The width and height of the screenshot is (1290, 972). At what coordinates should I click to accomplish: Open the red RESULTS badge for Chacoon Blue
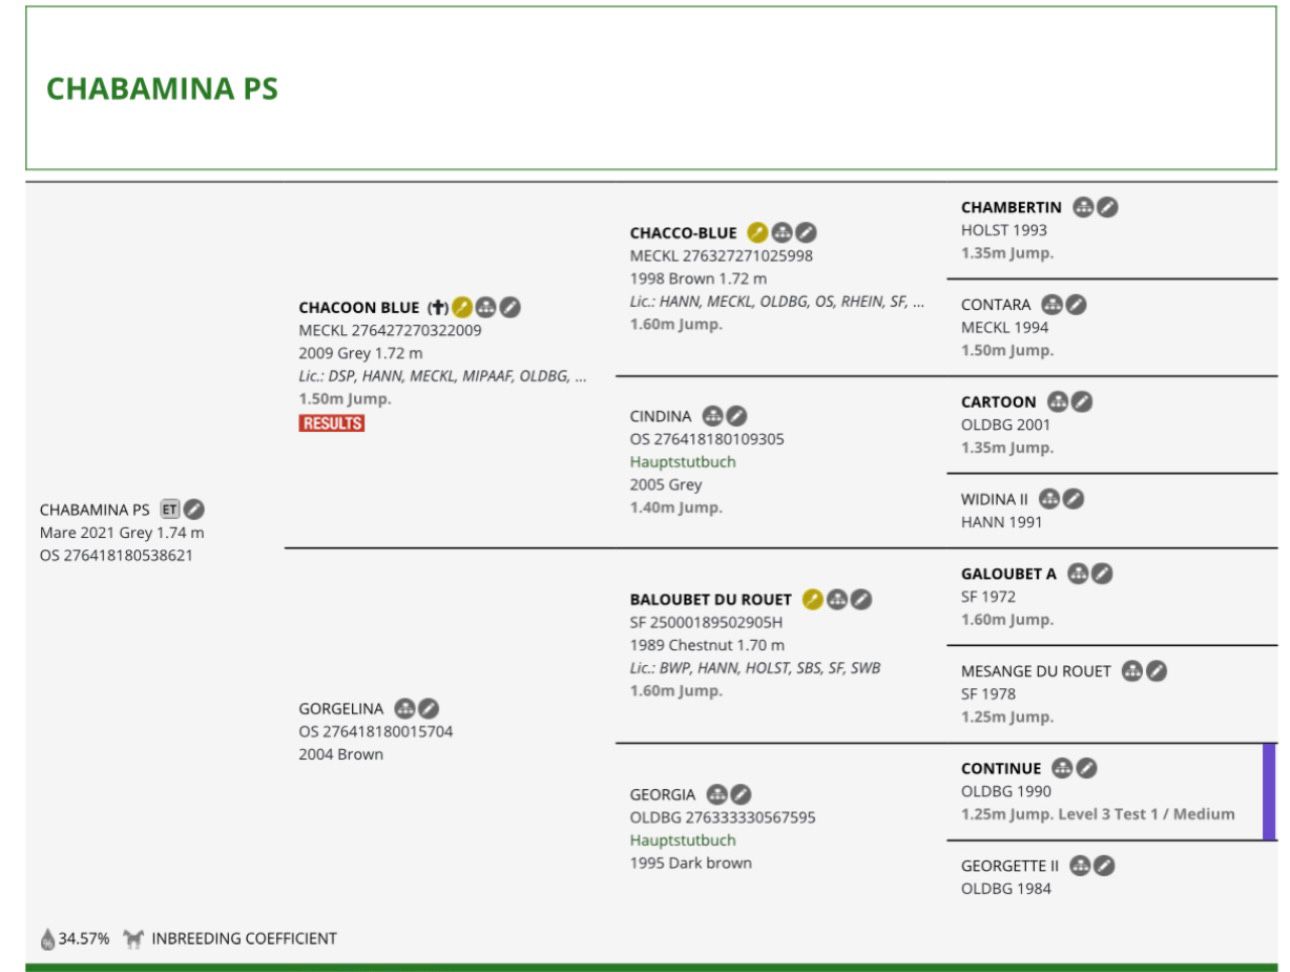coord(331,423)
